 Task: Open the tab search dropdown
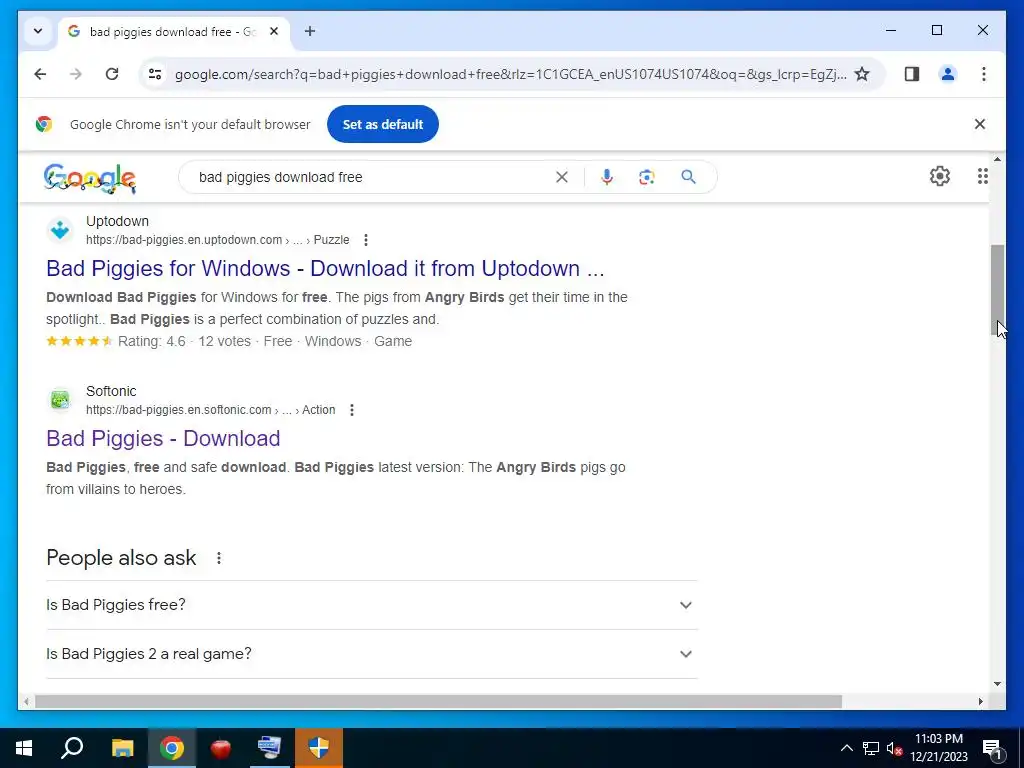click(38, 31)
